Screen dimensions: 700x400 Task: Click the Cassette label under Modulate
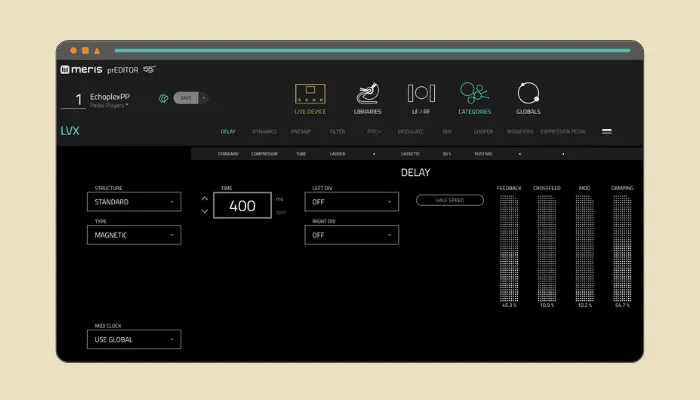pyautogui.click(x=410, y=154)
